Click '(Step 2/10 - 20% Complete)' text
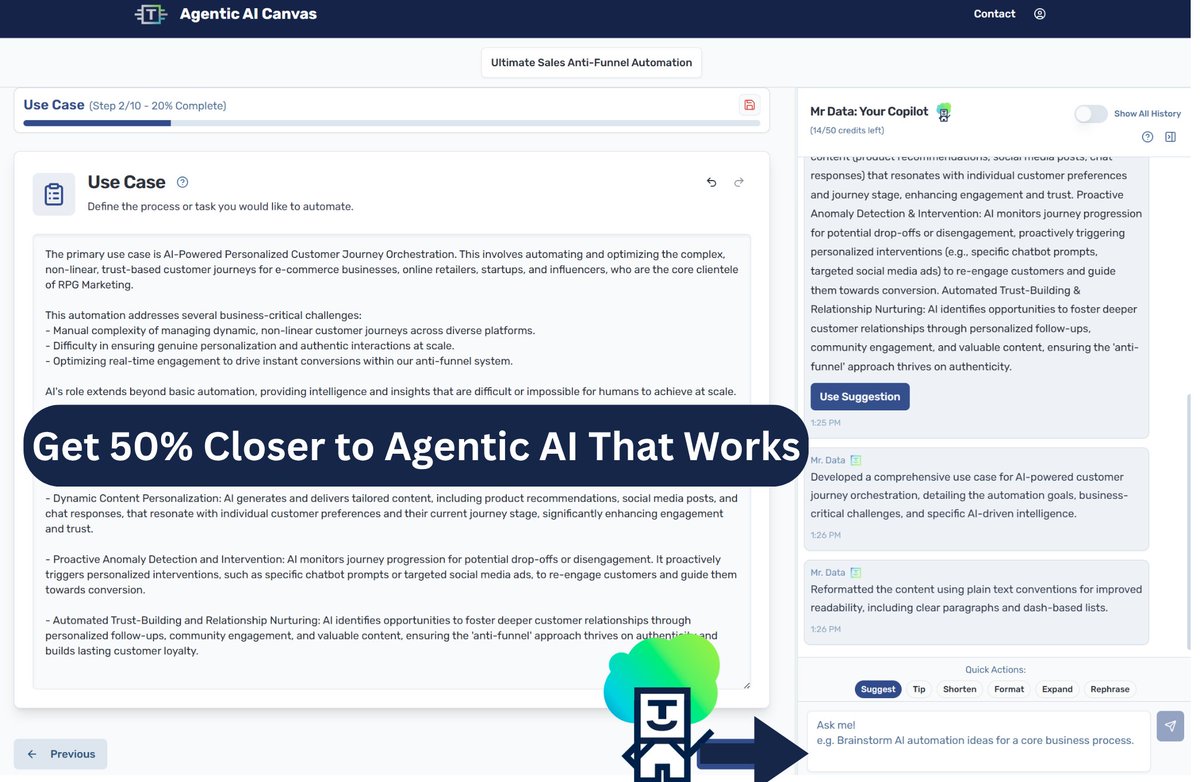This screenshot has width=1200, height=782. pos(158,106)
